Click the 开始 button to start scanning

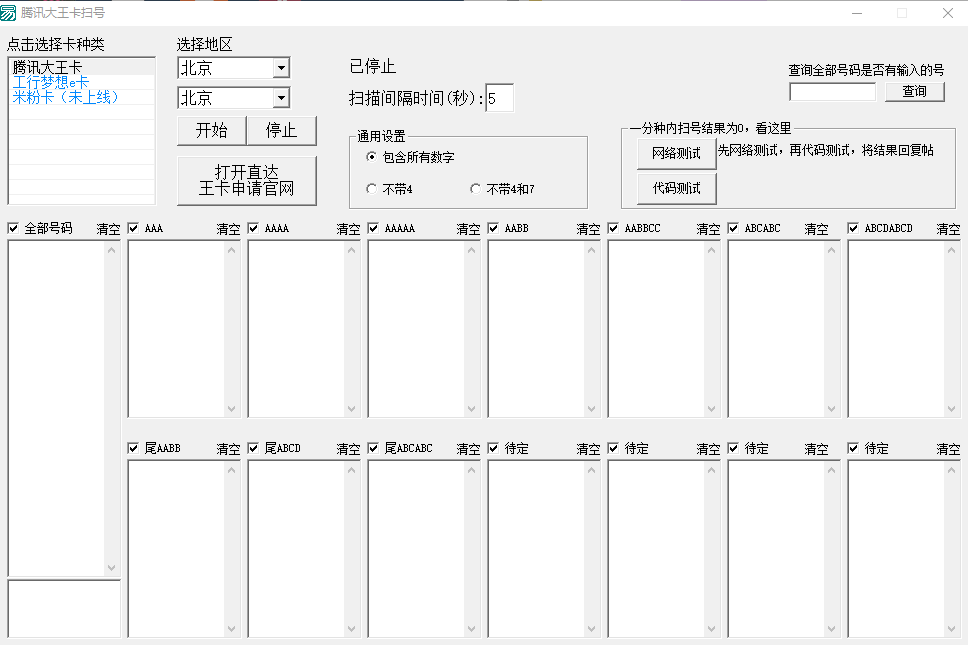[x=211, y=130]
